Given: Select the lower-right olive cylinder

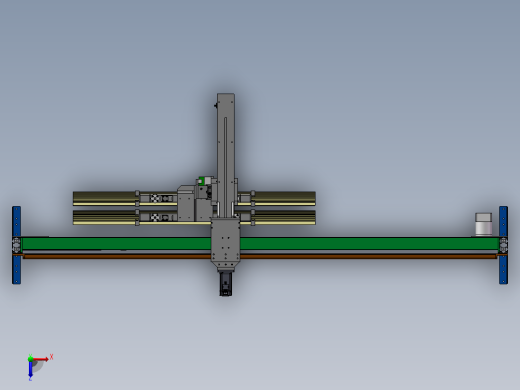Looking at the screenshot, I should click(x=285, y=217).
